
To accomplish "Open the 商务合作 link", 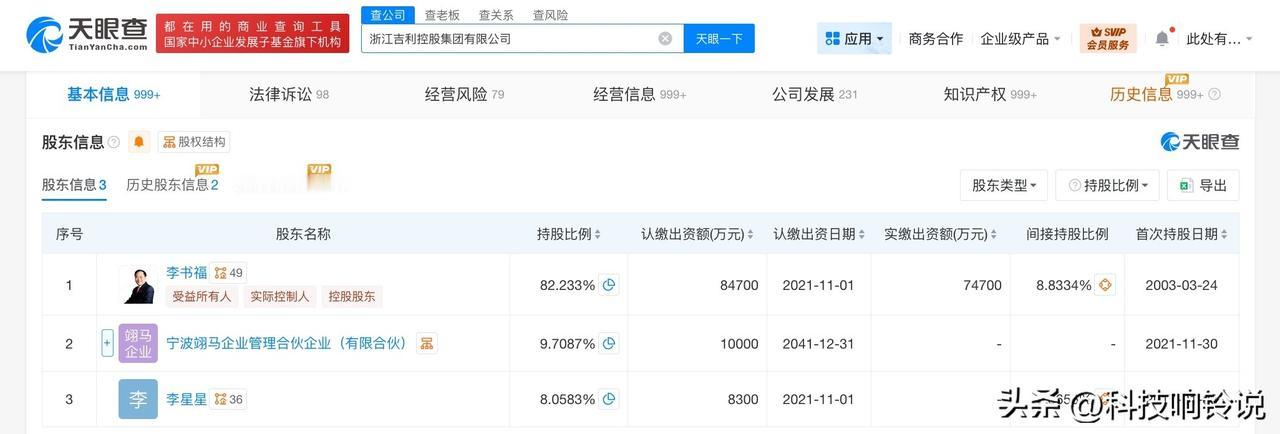I will [936, 39].
